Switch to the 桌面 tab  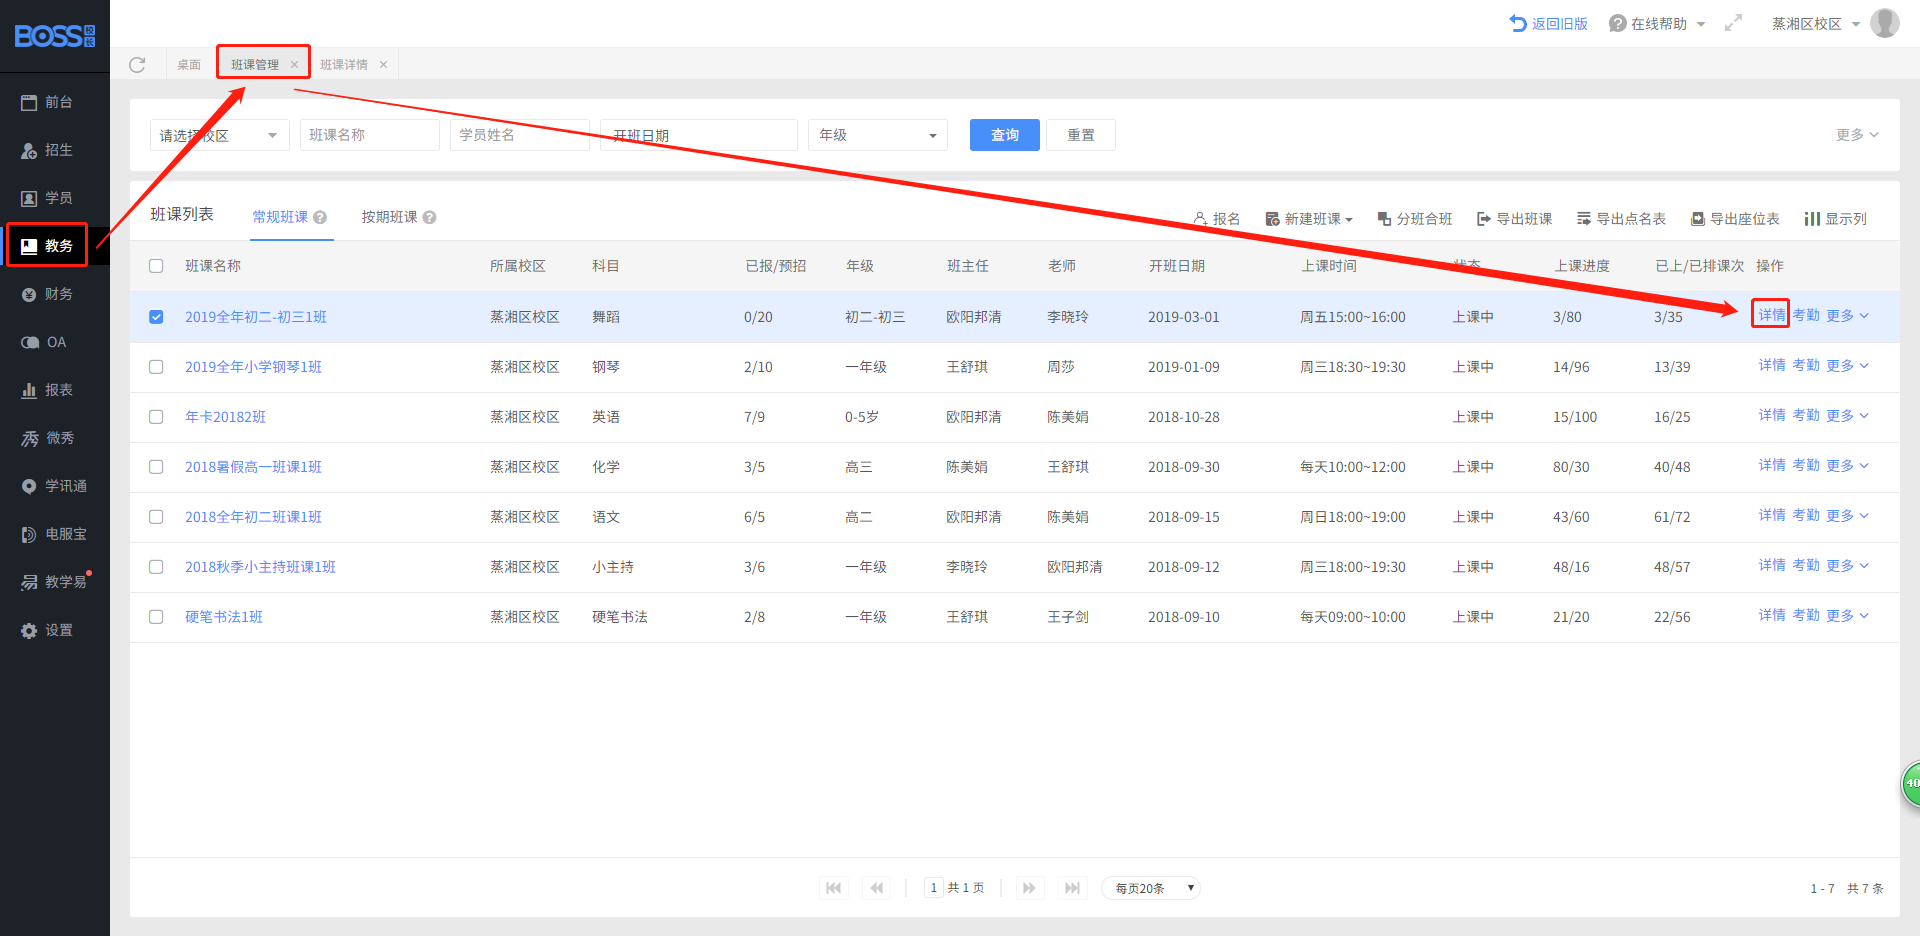[x=189, y=64]
